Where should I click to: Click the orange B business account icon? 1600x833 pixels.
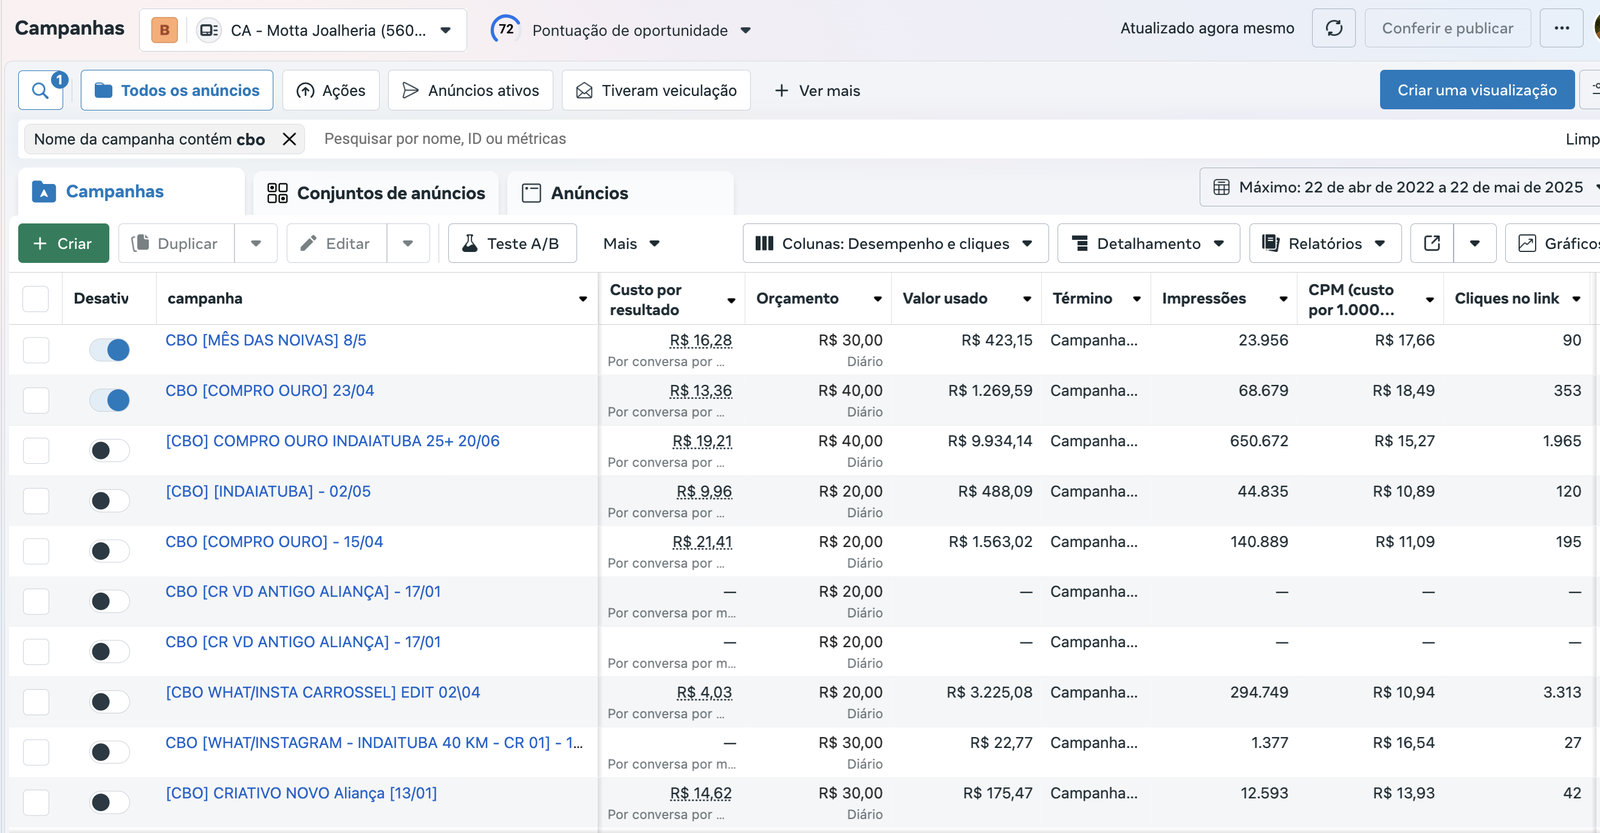[165, 30]
